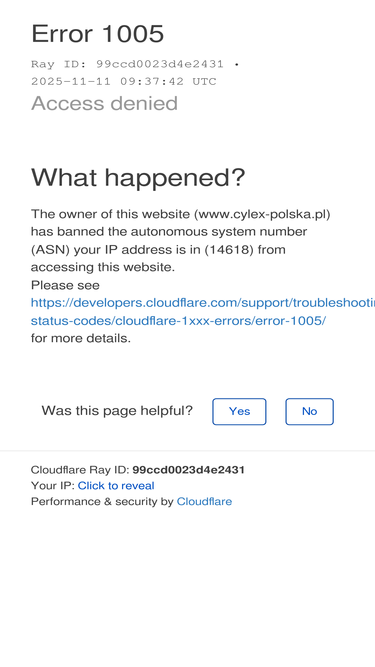The image size is (375, 667).
Task: Click the Access denied subtitle
Action: [104, 103]
